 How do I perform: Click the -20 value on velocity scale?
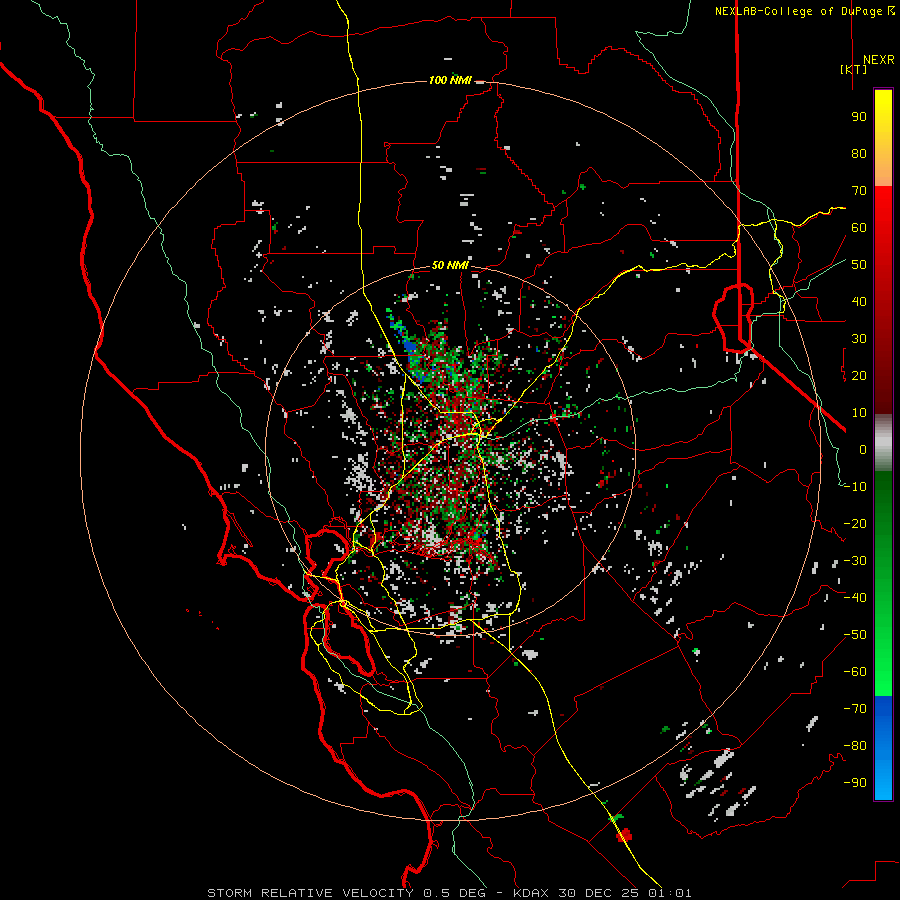coord(855,524)
